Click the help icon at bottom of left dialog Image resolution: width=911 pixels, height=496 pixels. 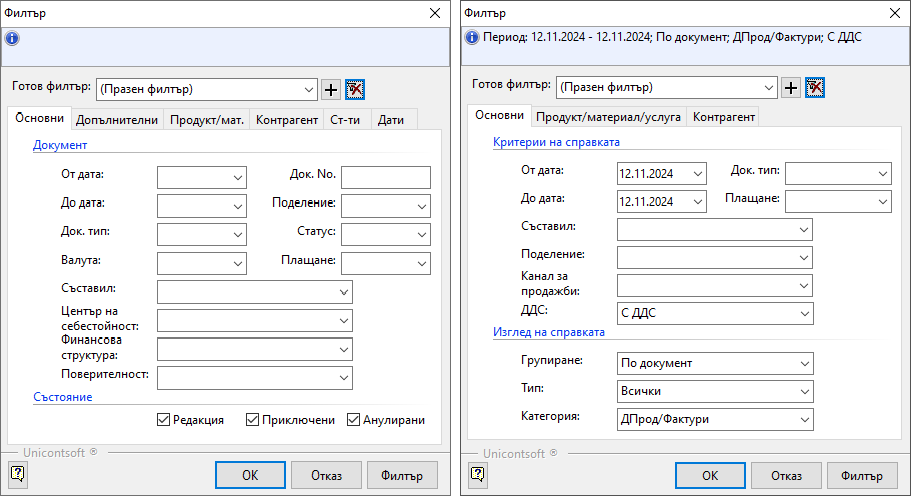[17, 474]
